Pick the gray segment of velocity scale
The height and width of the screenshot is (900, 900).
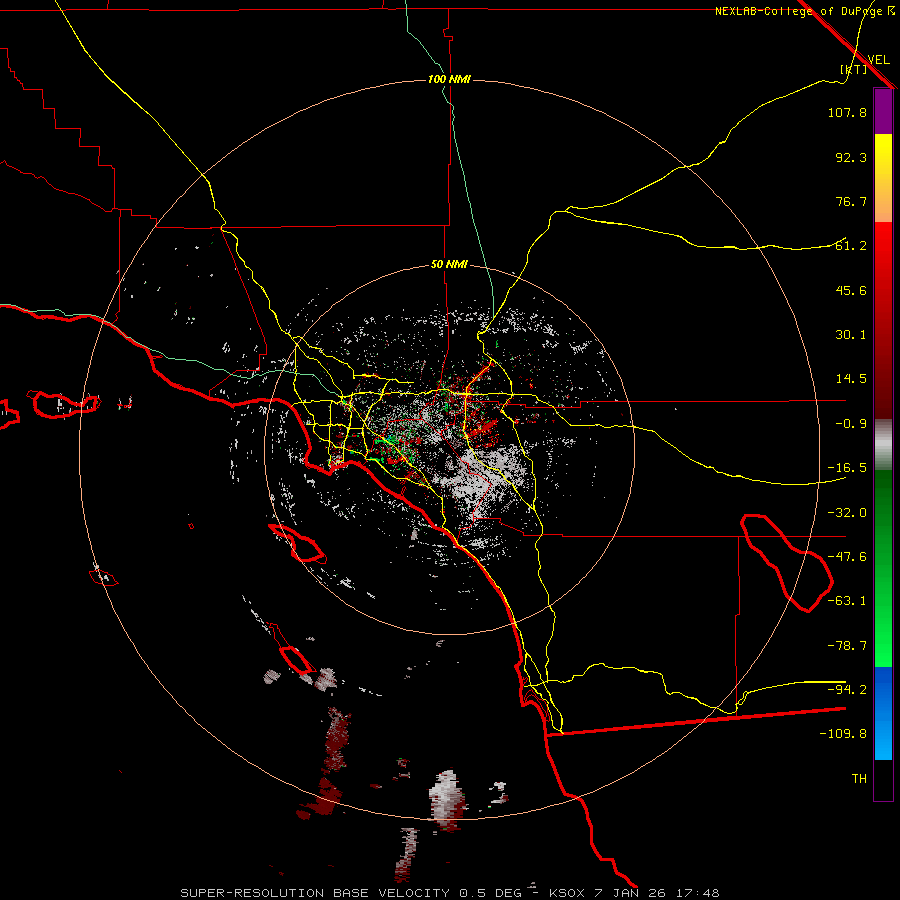click(x=883, y=445)
